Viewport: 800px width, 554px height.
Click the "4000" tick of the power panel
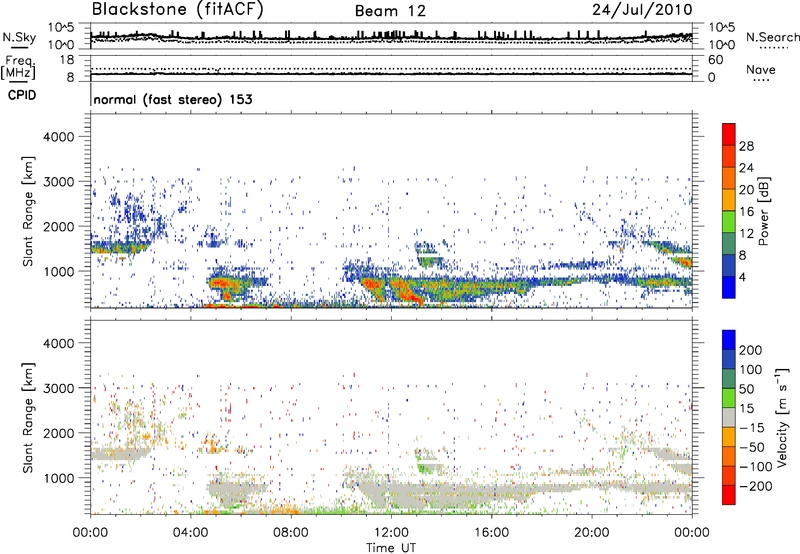[x=58, y=137]
